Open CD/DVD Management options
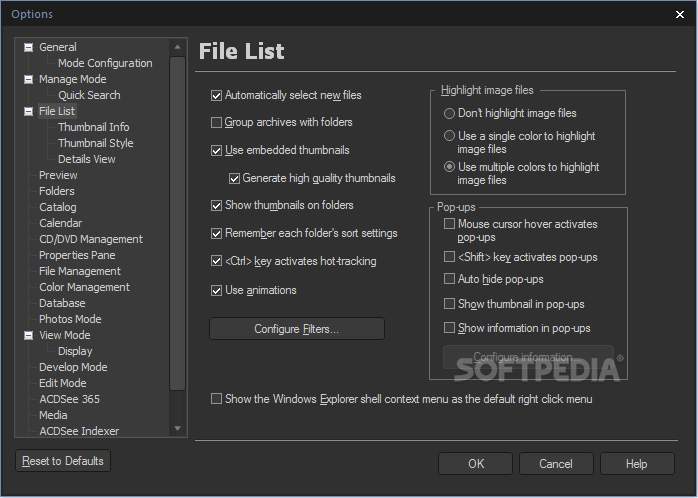The height and width of the screenshot is (498, 698). (91, 239)
